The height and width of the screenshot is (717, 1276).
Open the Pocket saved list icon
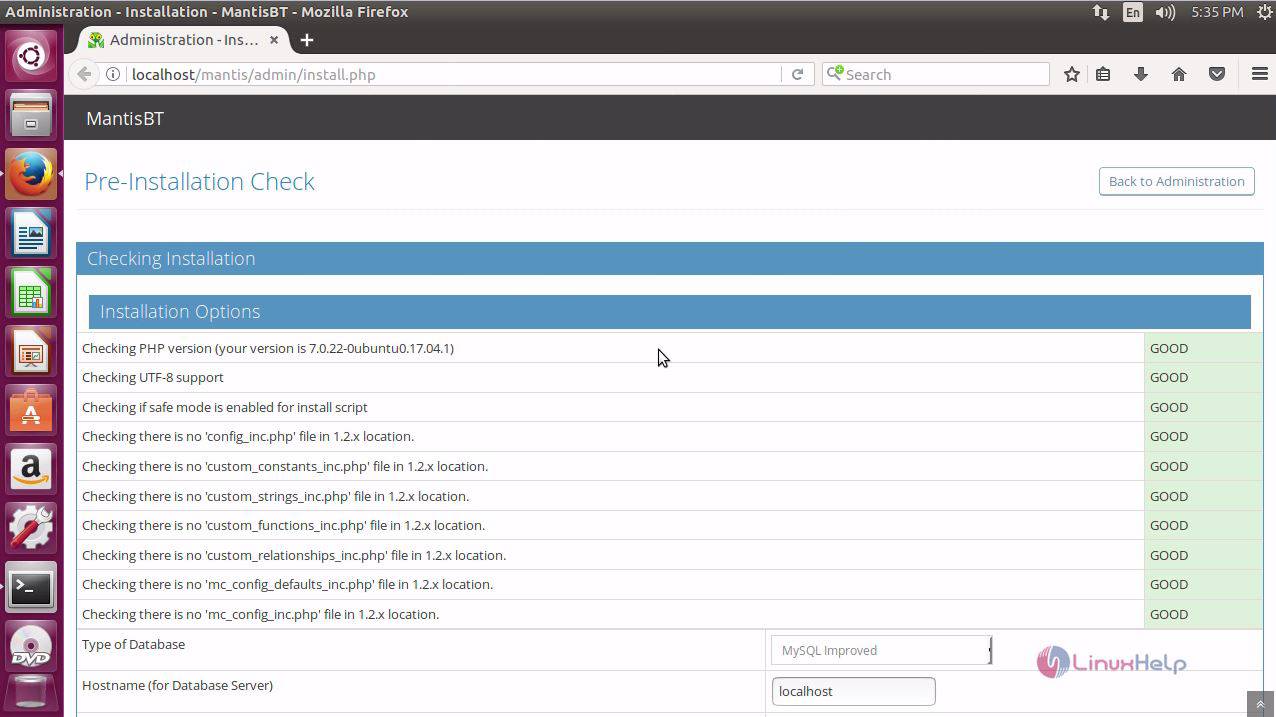tap(1217, 74)
